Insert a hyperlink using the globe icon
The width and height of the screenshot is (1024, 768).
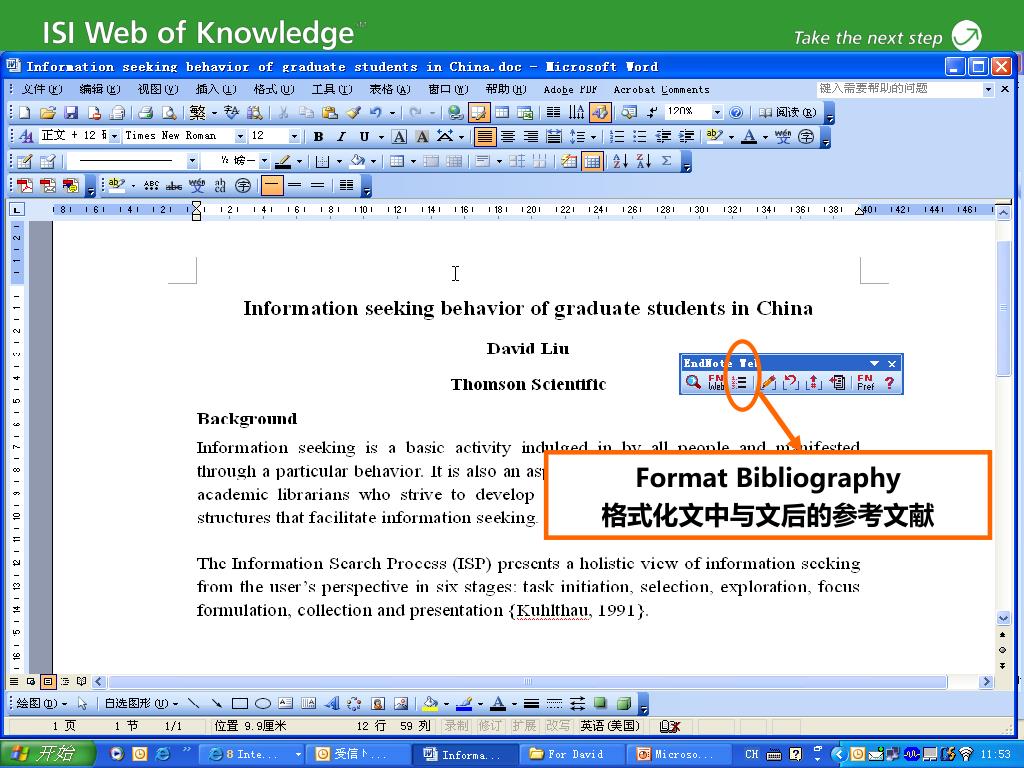(x=455, y=112)
